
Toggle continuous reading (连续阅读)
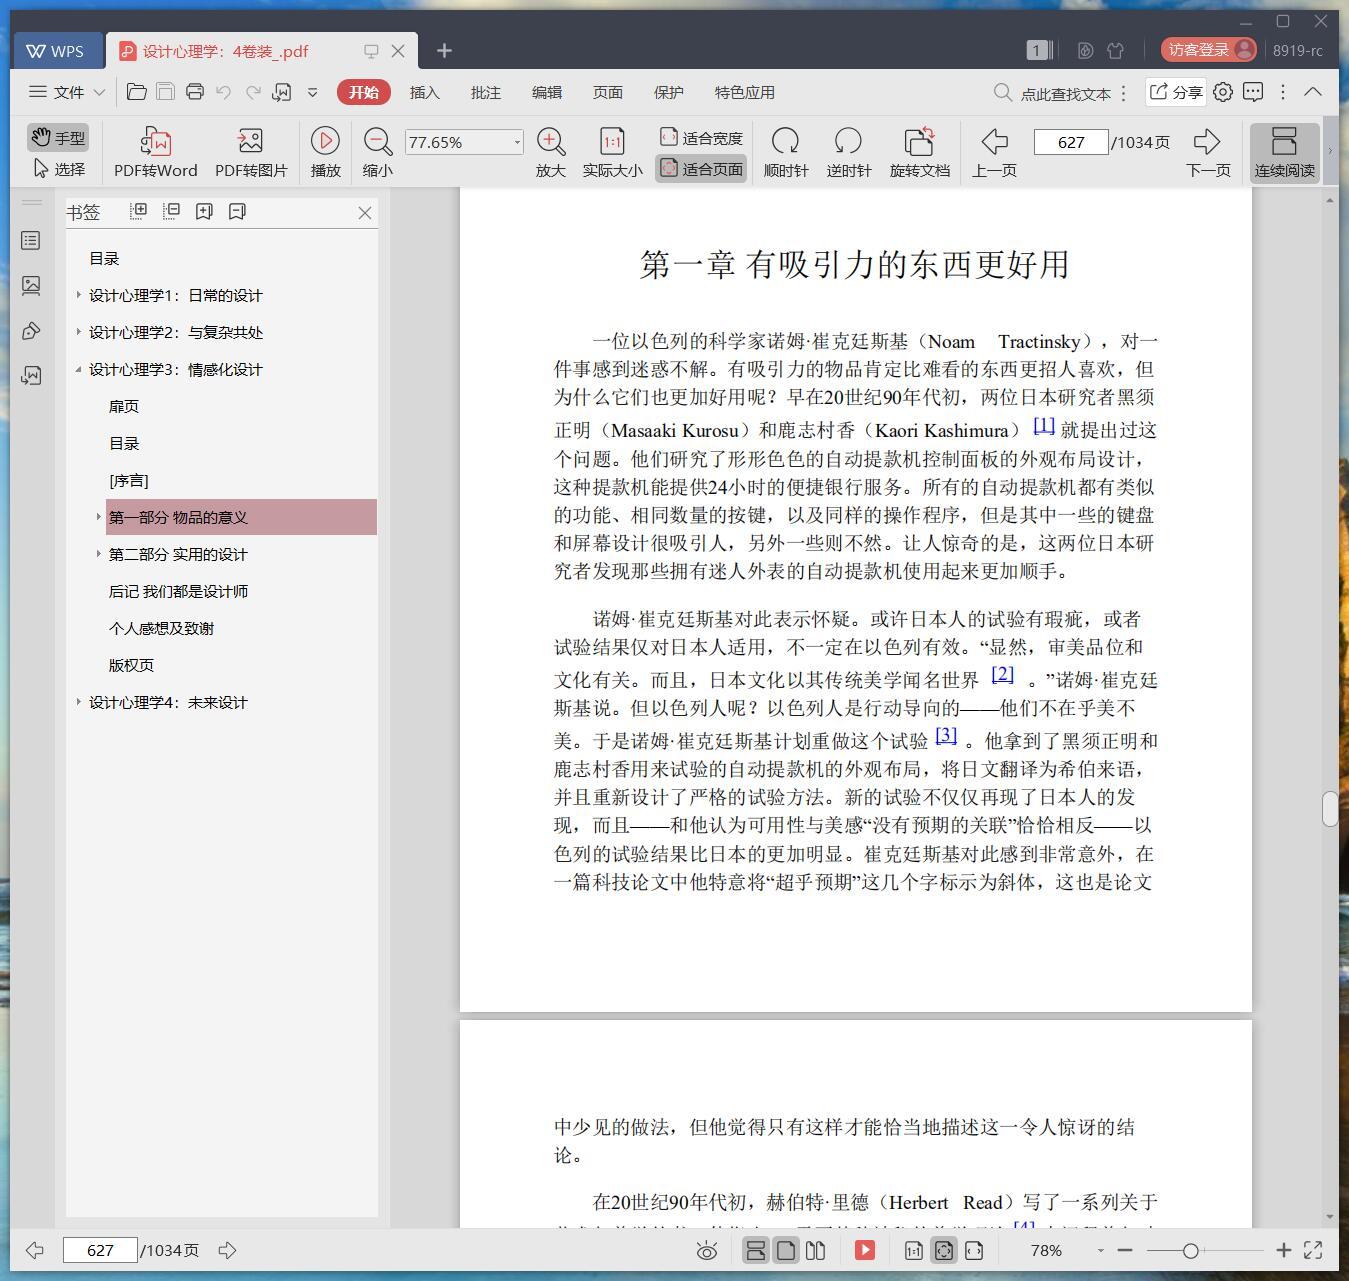[1284, 153]
